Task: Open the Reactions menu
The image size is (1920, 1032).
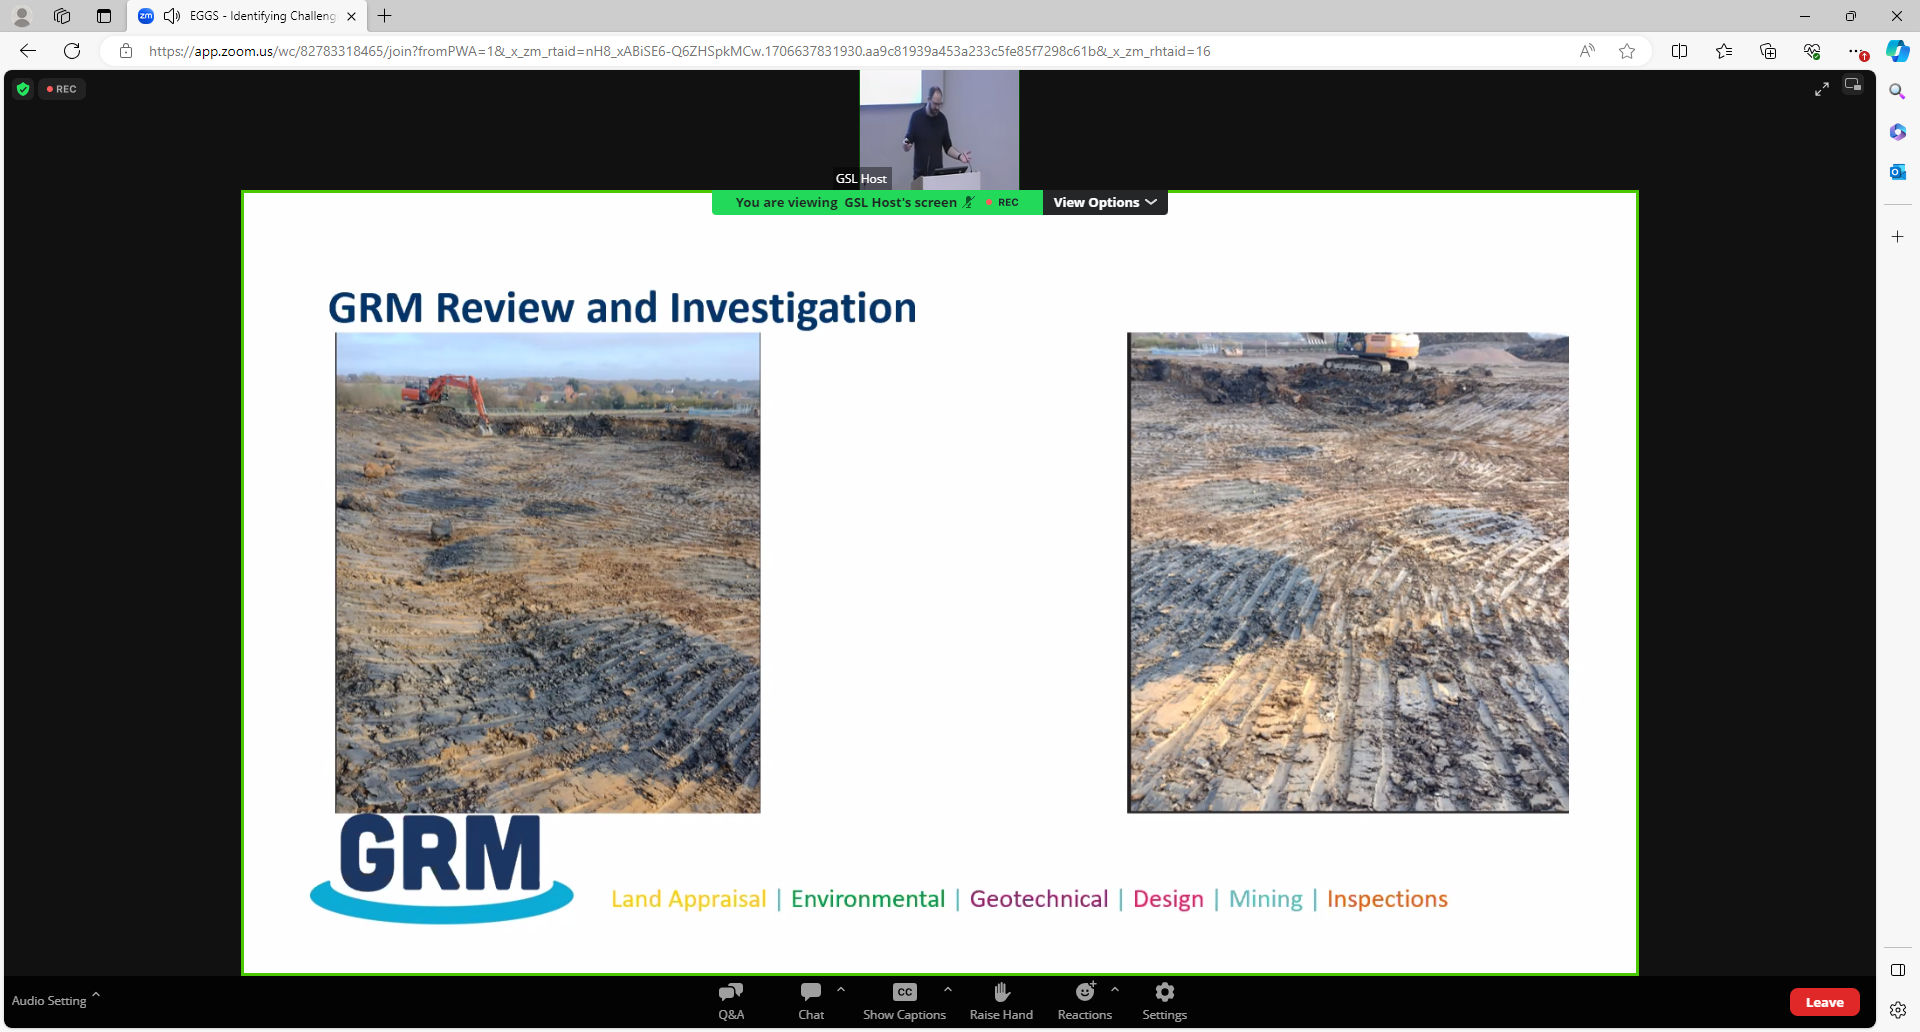Action: pos(1085,1001)
